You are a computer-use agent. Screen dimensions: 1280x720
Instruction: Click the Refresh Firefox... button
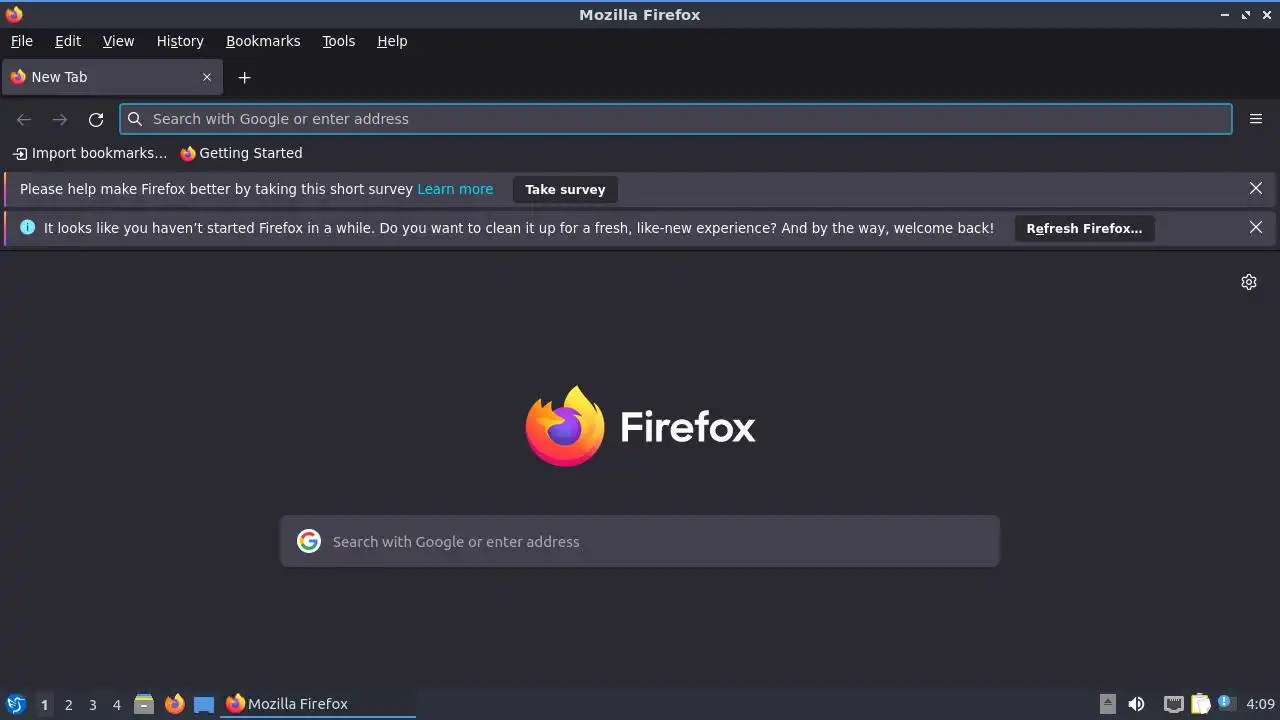point(1084,228)
